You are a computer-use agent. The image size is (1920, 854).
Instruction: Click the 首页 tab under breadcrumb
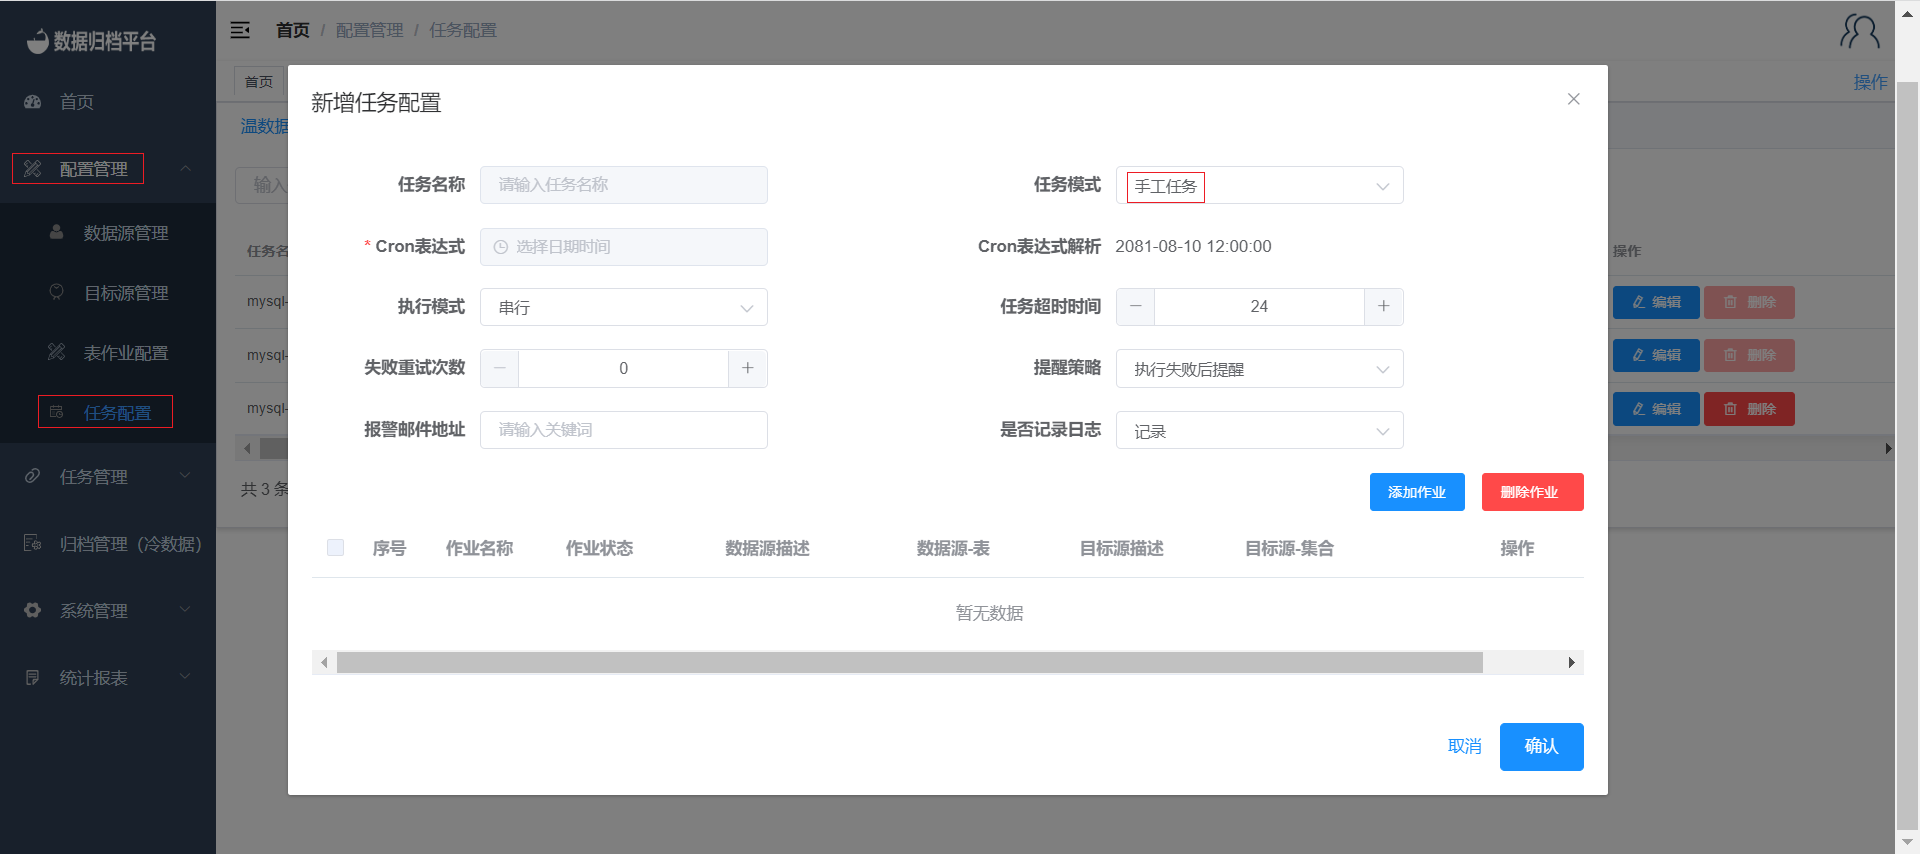tap(259, 82)
